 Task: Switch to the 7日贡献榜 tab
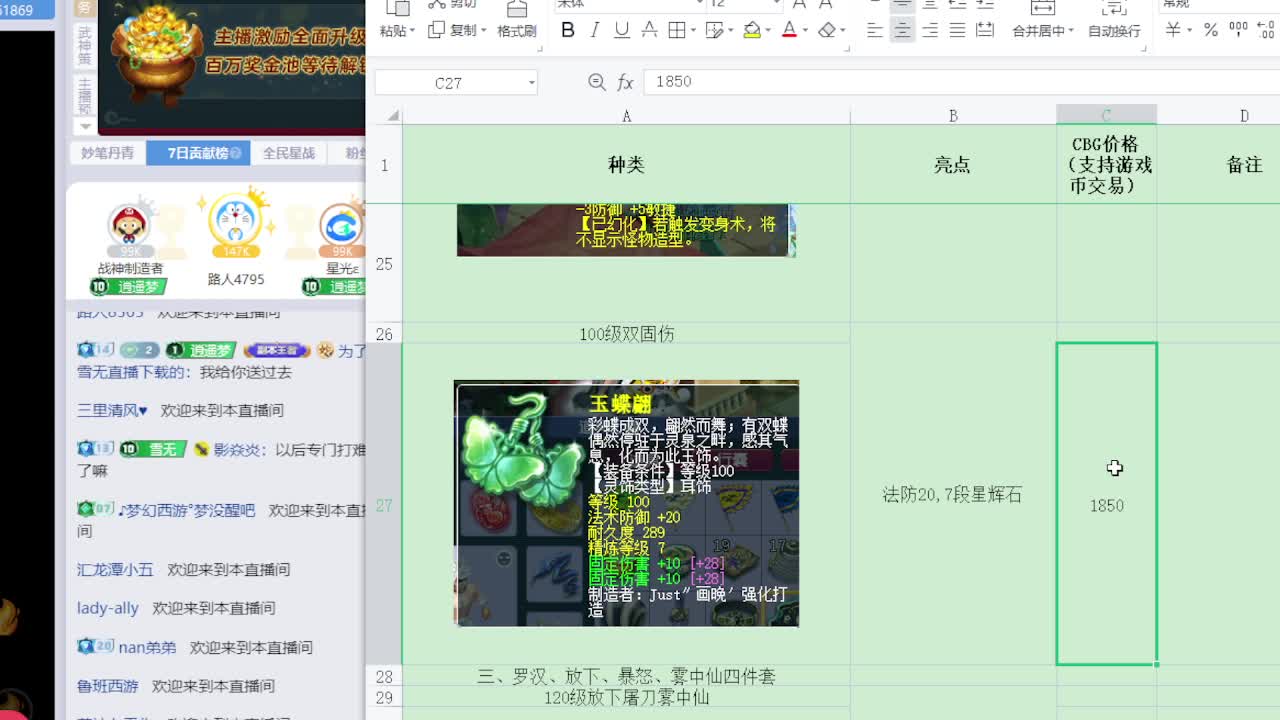(198, 153)
